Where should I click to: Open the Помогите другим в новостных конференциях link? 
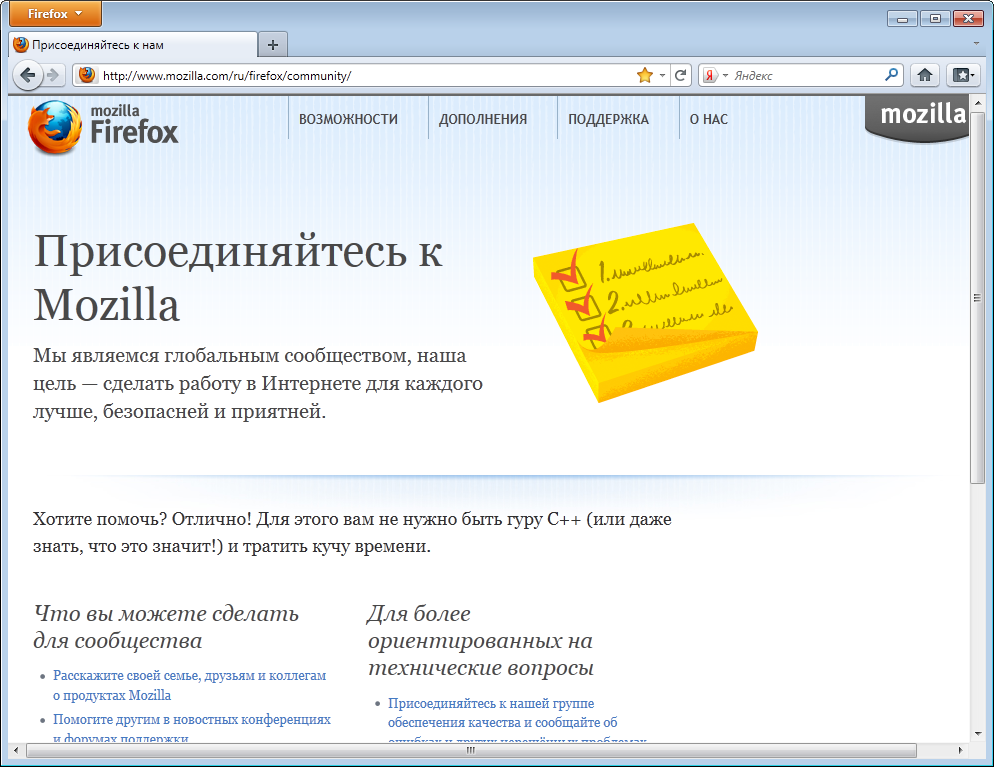point(191,728)
